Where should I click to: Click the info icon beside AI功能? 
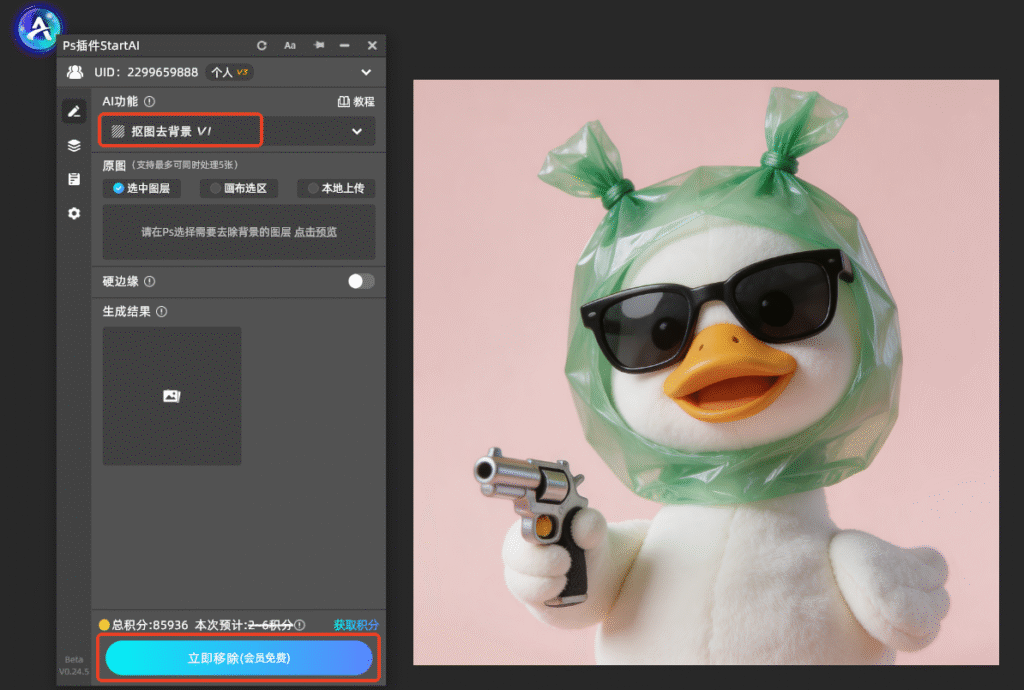tap(150, 101)
